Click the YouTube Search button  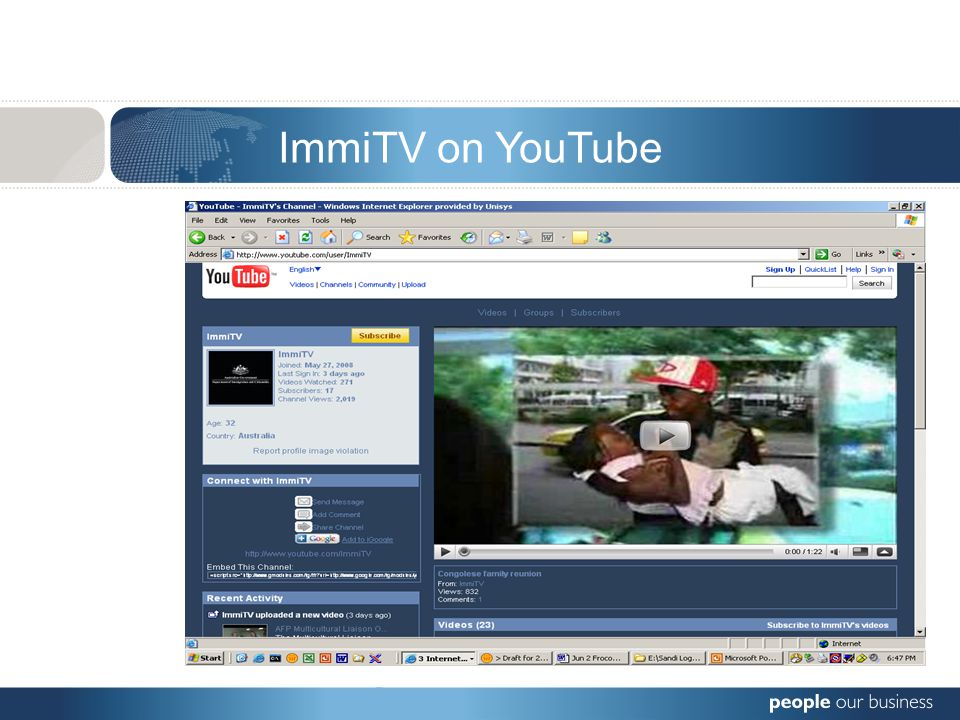[x=871, y=283]
